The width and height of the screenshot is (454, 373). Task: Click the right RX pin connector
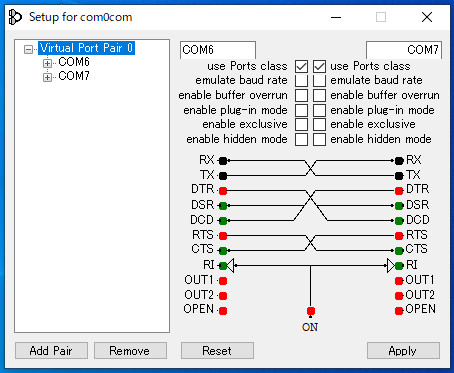click(399, 161)
